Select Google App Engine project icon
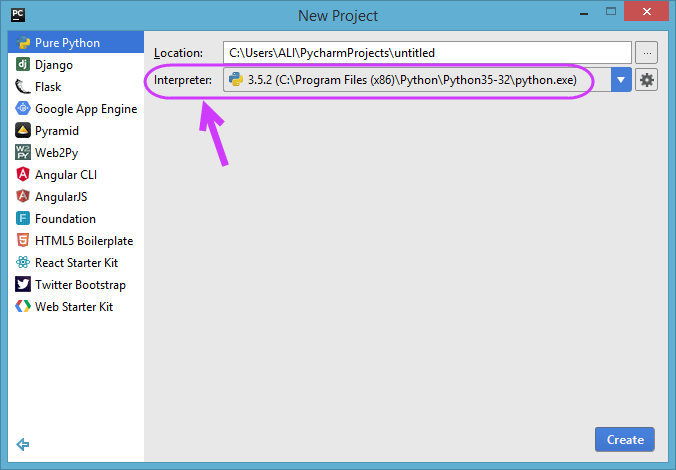Screen dimensions: 676x470 22,109
